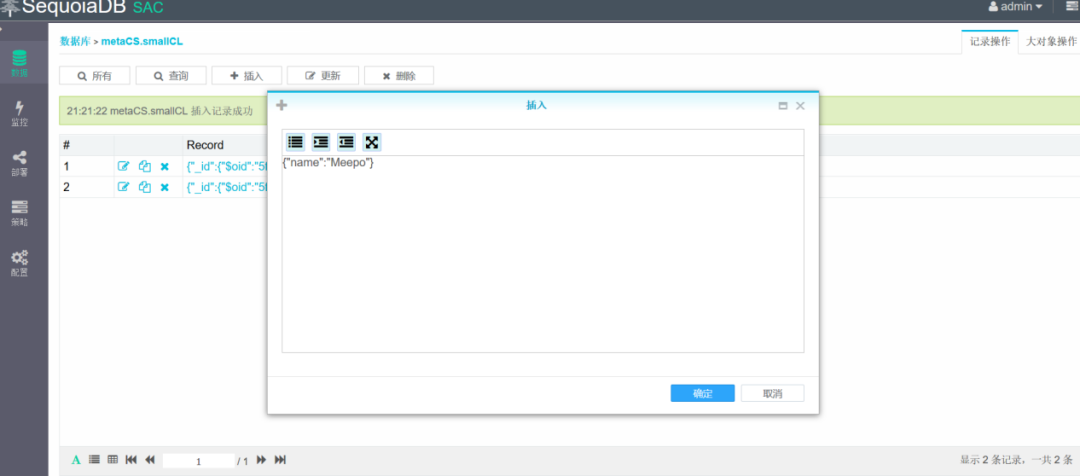Viewport: 1080px width, 476px height.
Task: Click the 插入 (Insert) toolbar button
Action: [x=247, y=76]
